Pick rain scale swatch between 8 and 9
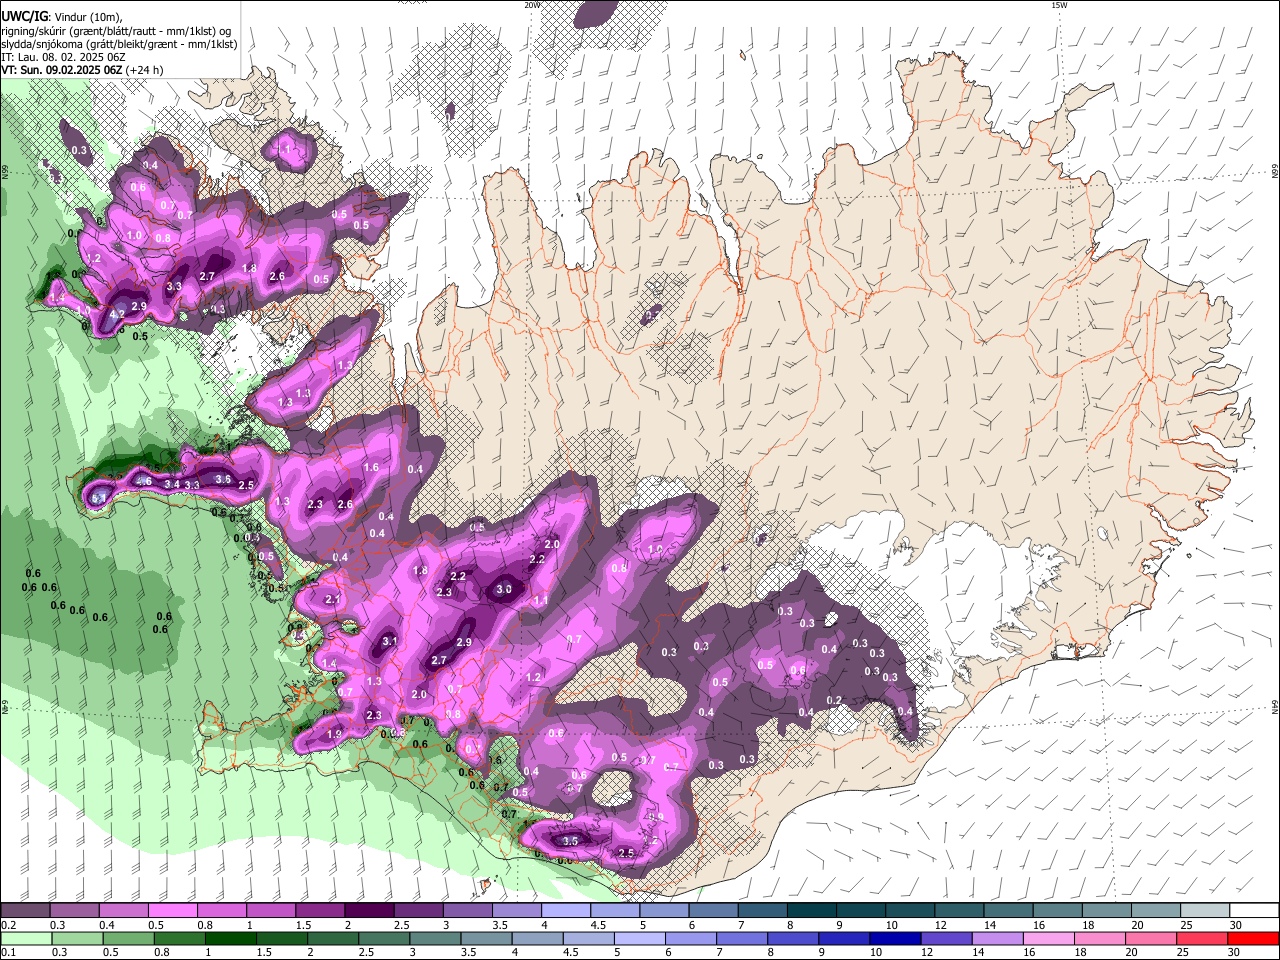 pos(792,938)
